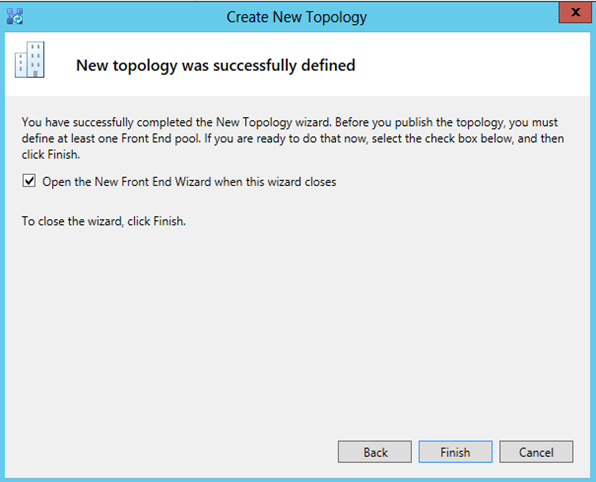Click the bottom blue window border
The image size is (596, 482).
(x=298, y=480)
